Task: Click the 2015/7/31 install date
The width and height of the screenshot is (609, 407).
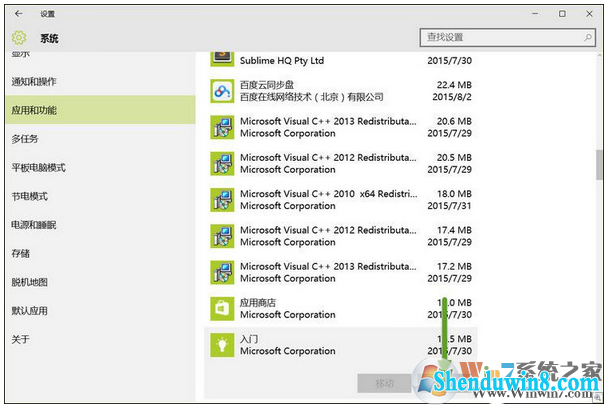Action: click(449, 205)
